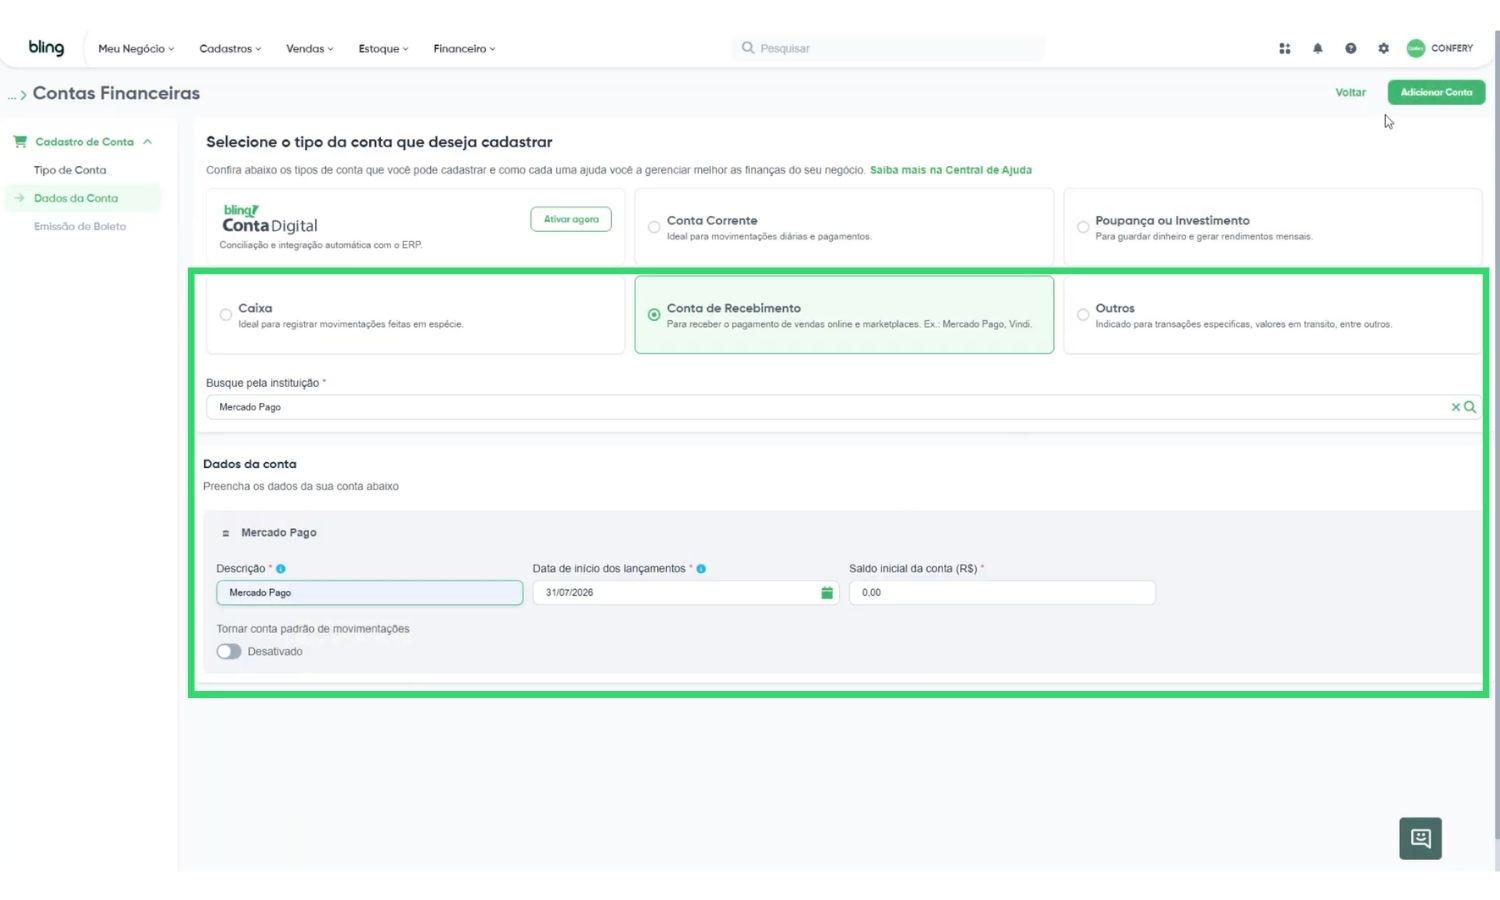Focus the Pesquisar search field
Screen dimensions: 1500x900
[x=888, y=48]
